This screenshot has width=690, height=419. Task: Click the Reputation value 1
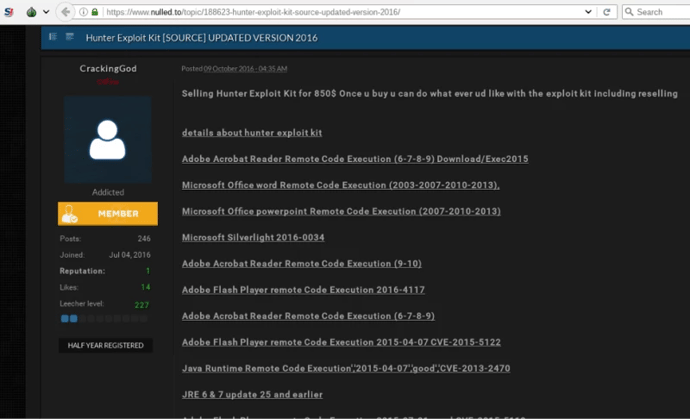tap(148, 271)
